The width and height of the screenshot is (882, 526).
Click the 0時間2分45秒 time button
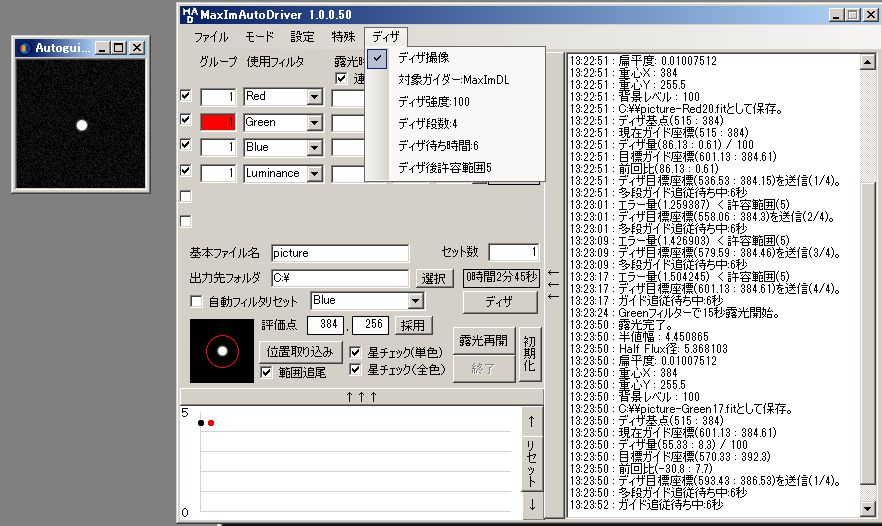(501, 277)
